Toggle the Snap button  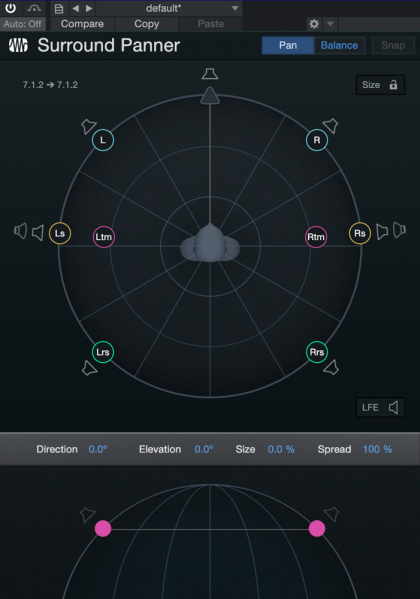click(393, 45)
